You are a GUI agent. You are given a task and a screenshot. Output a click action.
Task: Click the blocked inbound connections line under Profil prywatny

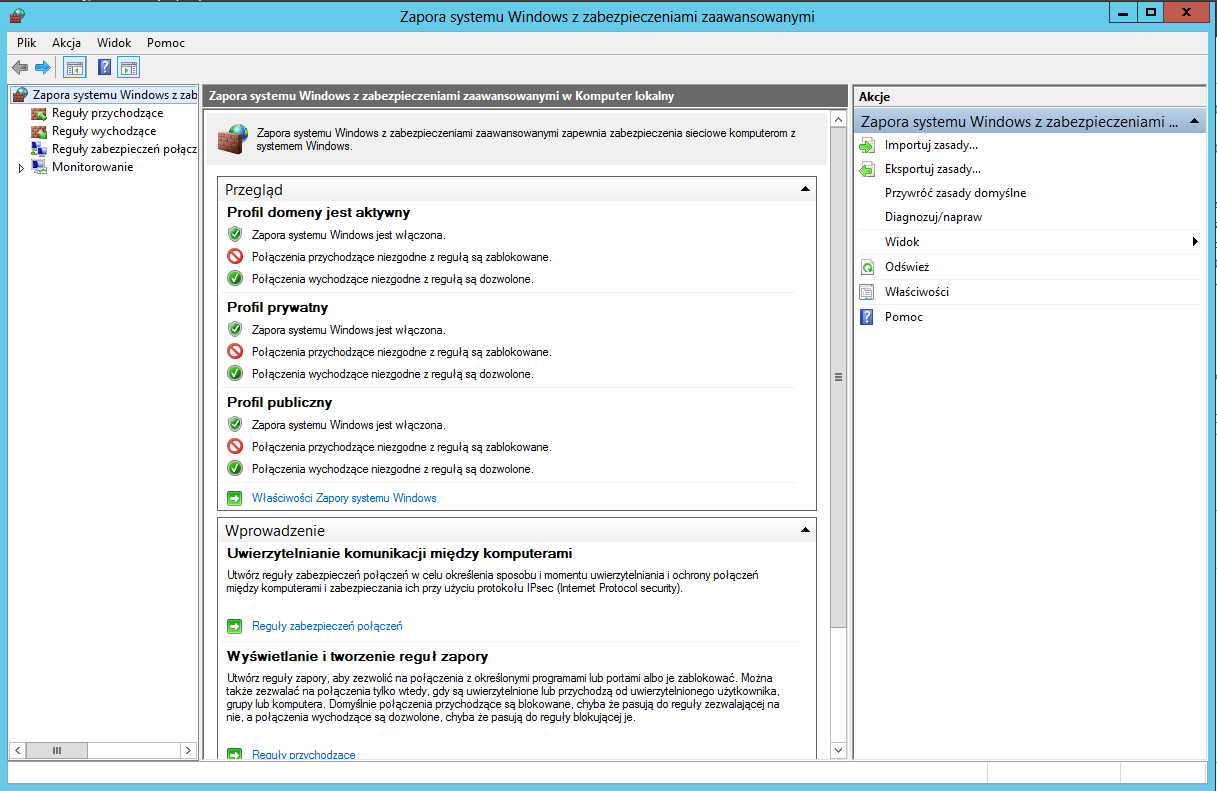pos(401,352)
